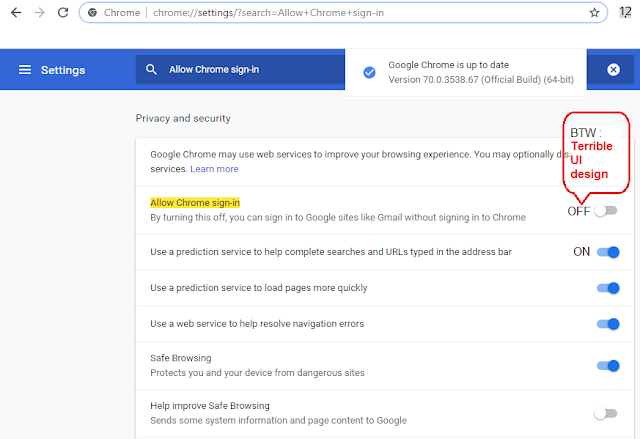The height and width of the screenshot is (439, 640).
Task: Click the search magnifier icon in Settings
Action: click(x=151, y=69)
